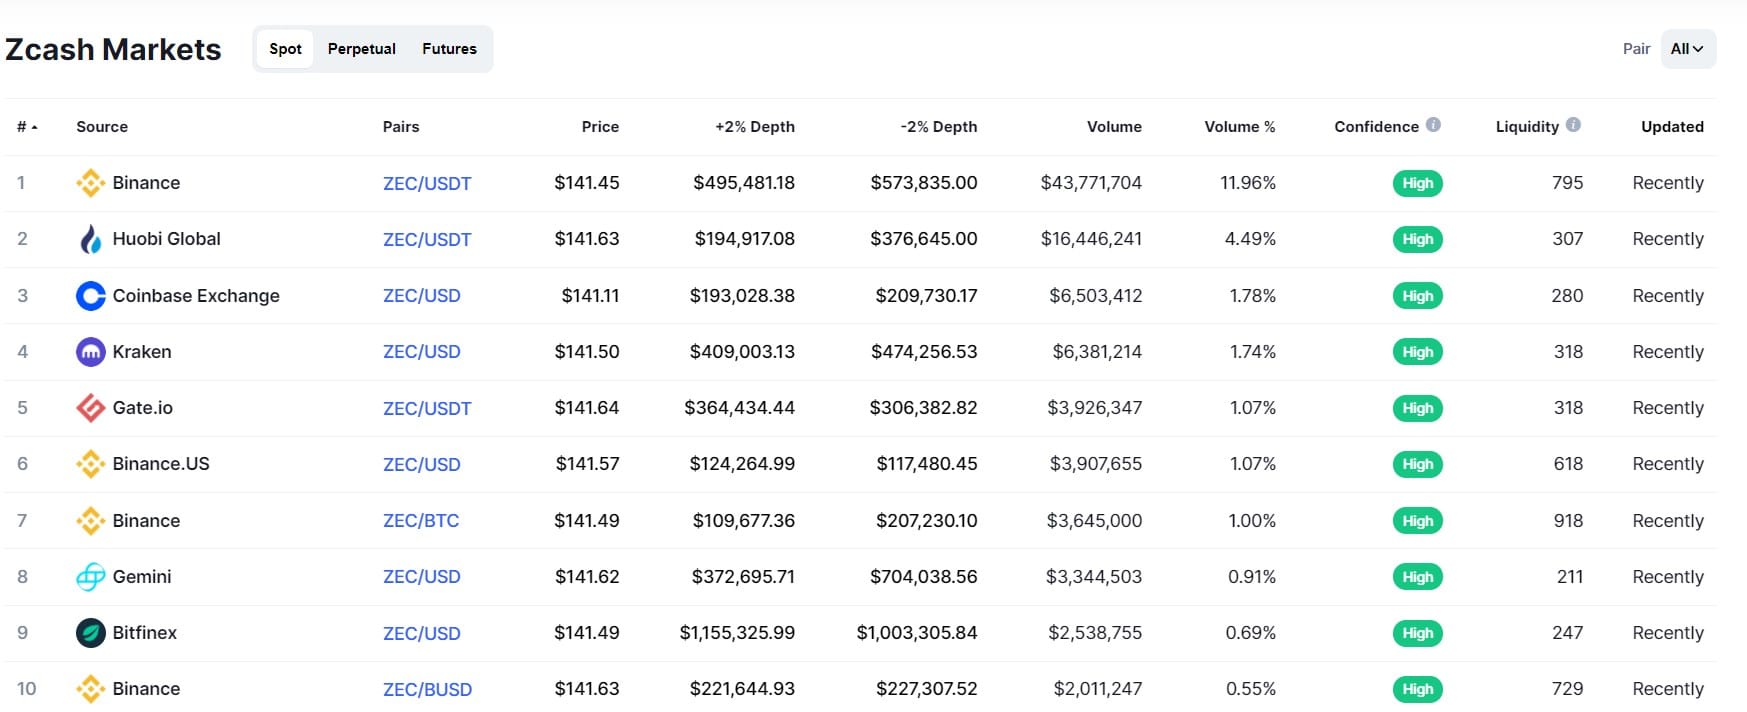Open the Gemini exchange name
The width and height of the screenshot is (1747, 712).
142,577
